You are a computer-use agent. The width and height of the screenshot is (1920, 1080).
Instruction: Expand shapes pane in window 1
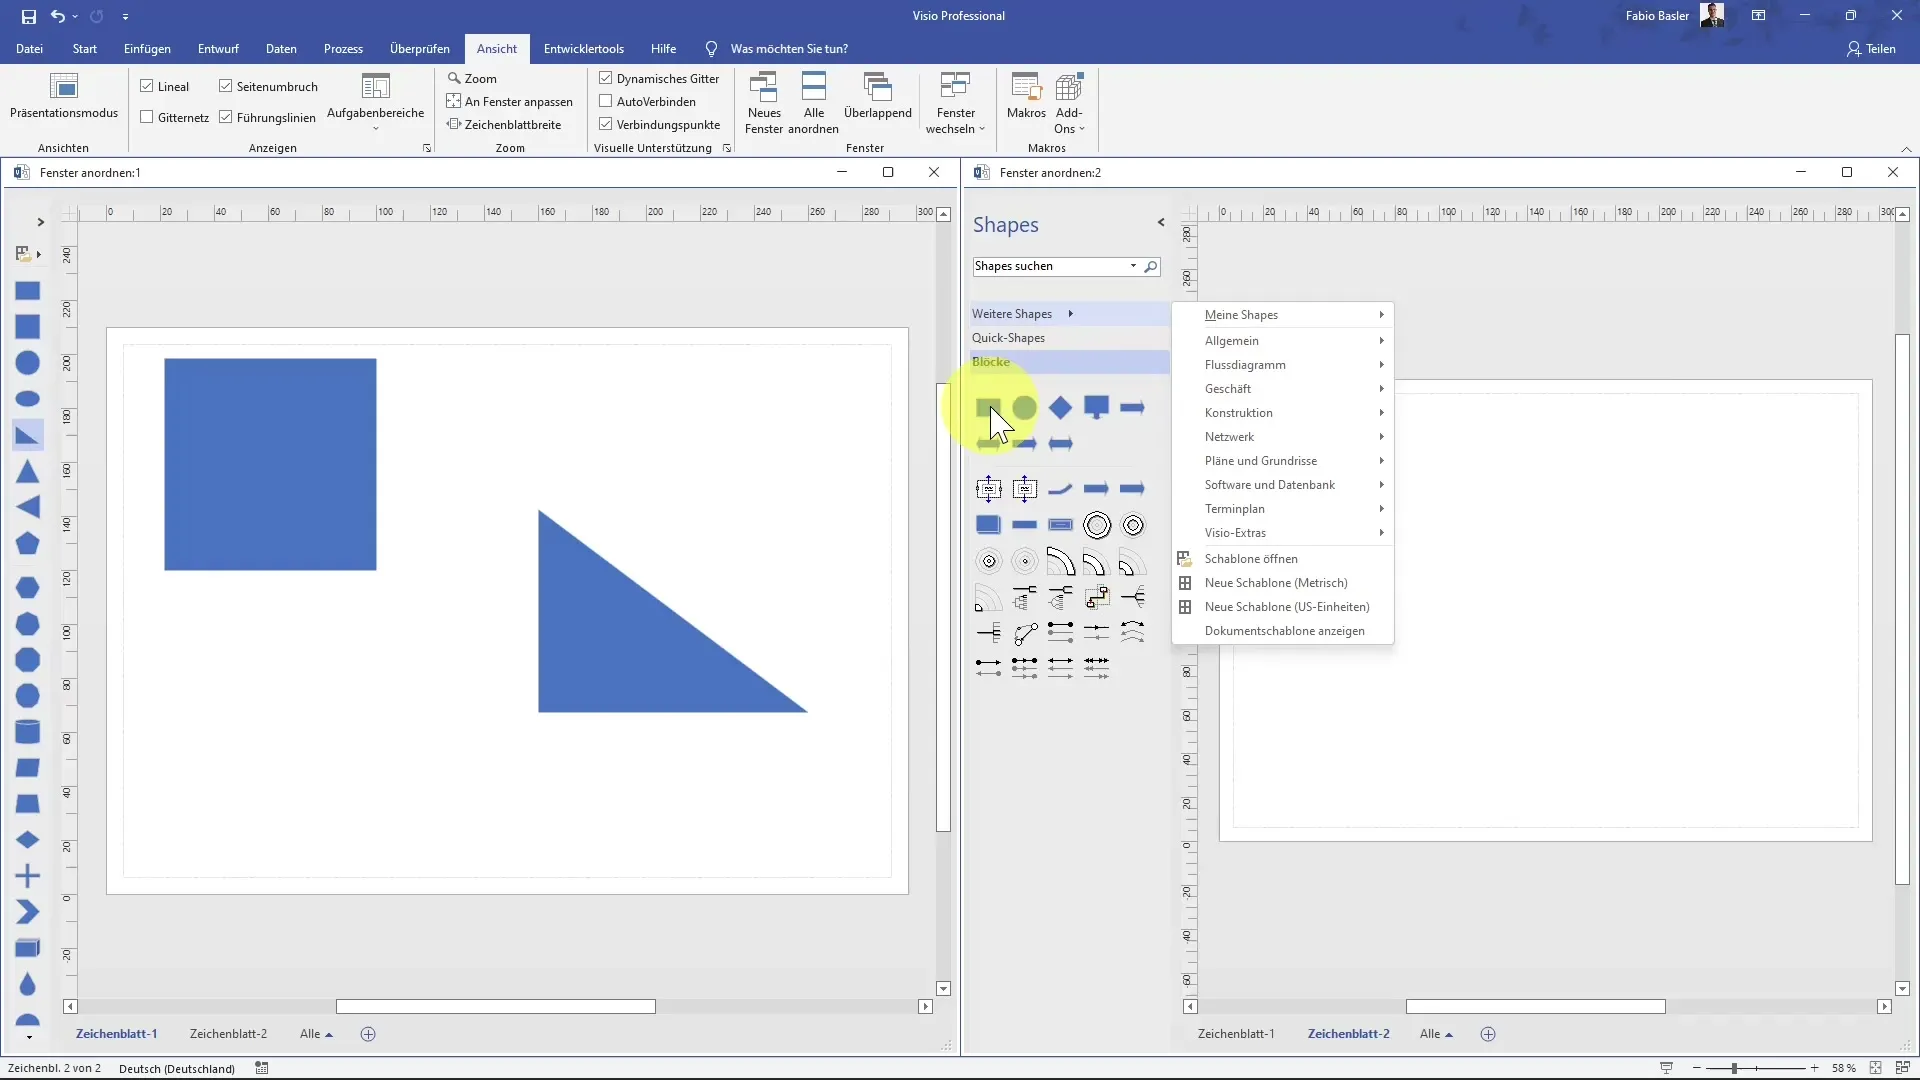[x=40, y=222]
